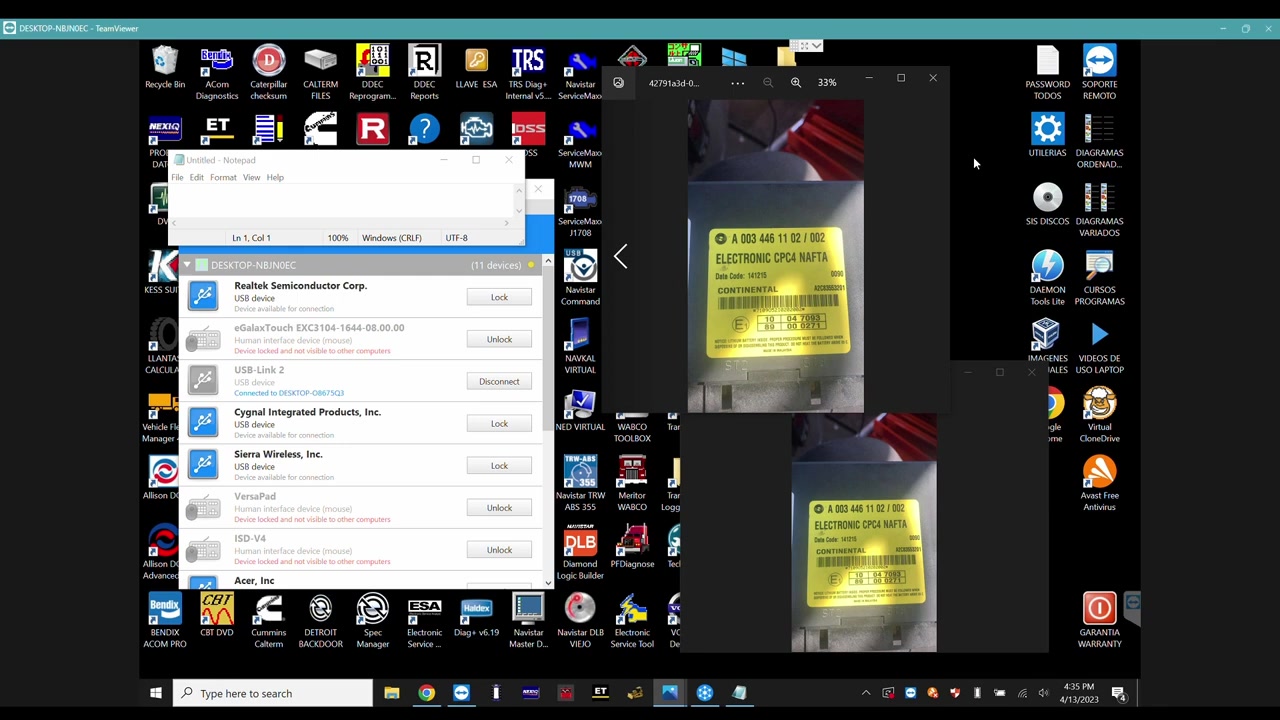The height and width of the screenshot is (720, 1280).
Task: Open CURSOS PROGRAMAS desktop icon
Action: pyautogui.click(x=1099, y=278)
